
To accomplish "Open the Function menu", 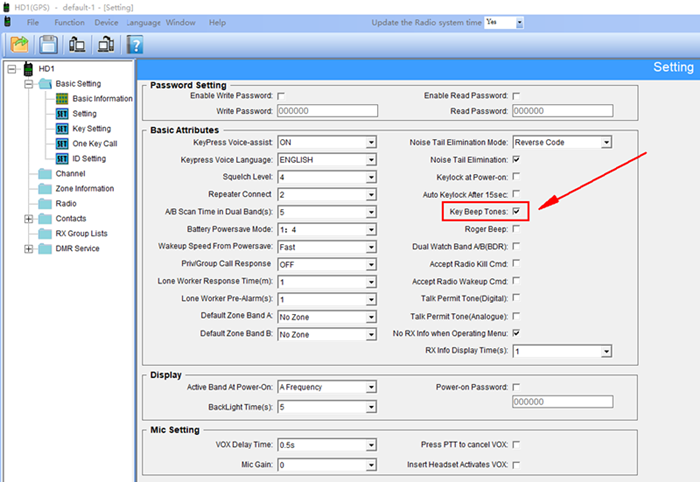I will pyautogui.click(x=69, y=22).
